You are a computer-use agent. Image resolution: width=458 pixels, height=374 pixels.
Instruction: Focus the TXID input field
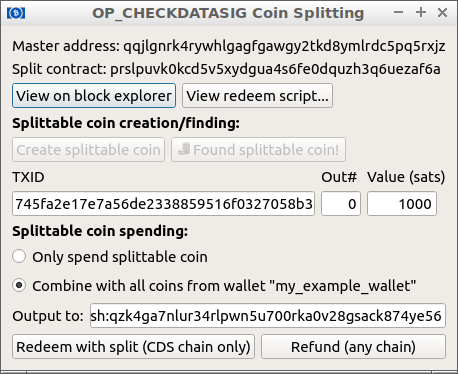click(164, 204)
